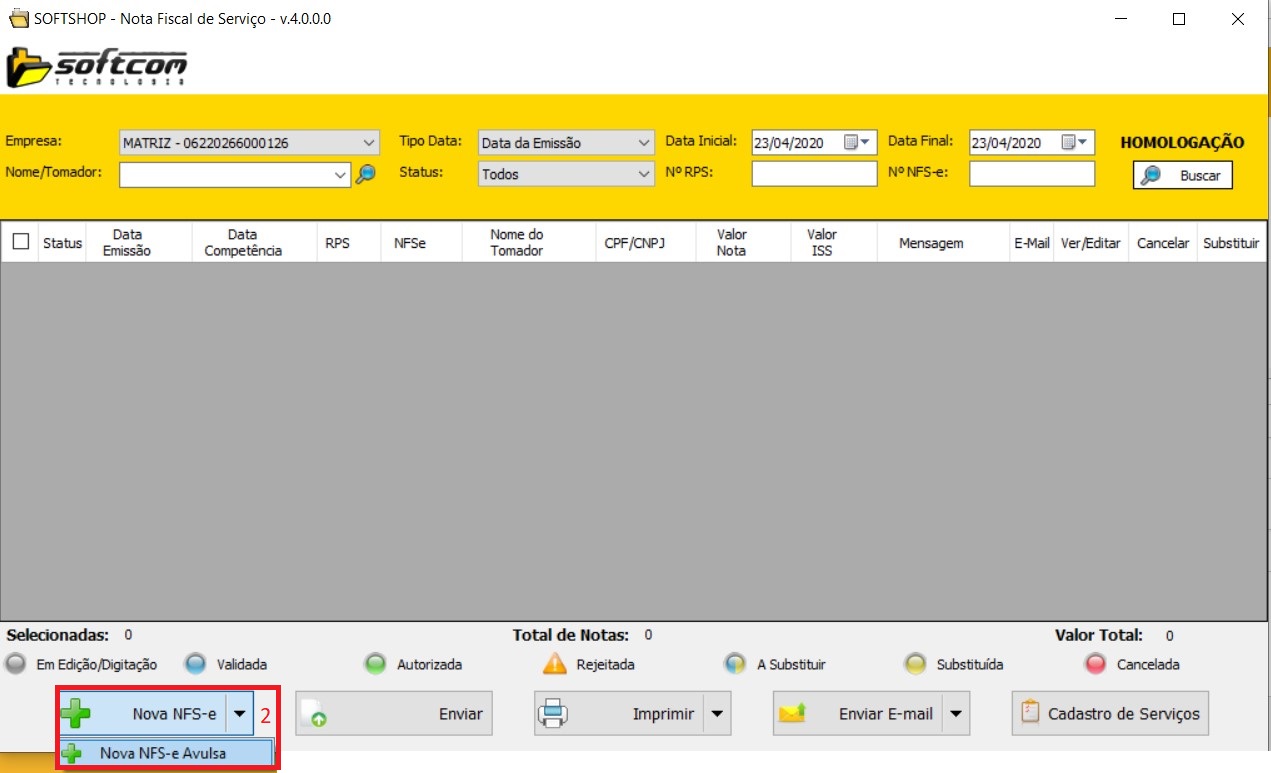Expand the Status filter dropdown
The image size is (1271, 773).
[644, 174]
